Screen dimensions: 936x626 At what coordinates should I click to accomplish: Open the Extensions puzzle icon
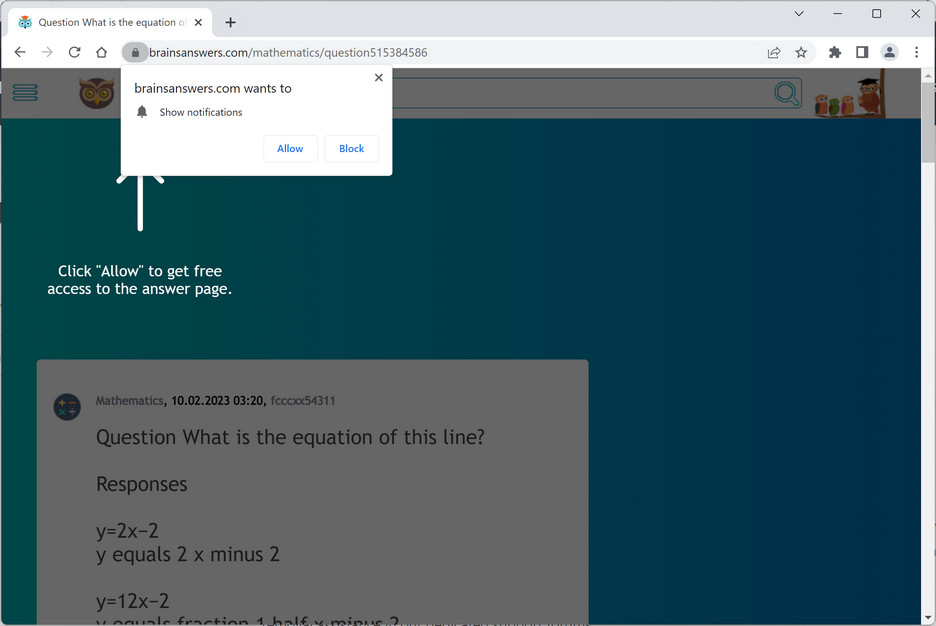[835, 53]
